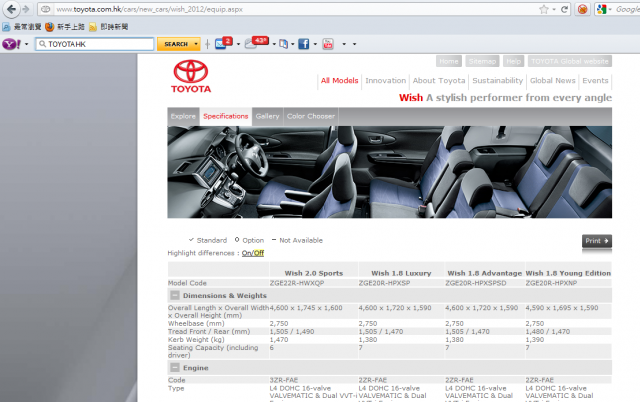Click the Wish 1.8 Luxury column header
Screen dimensions: 640x402
(x=401, y=273)
